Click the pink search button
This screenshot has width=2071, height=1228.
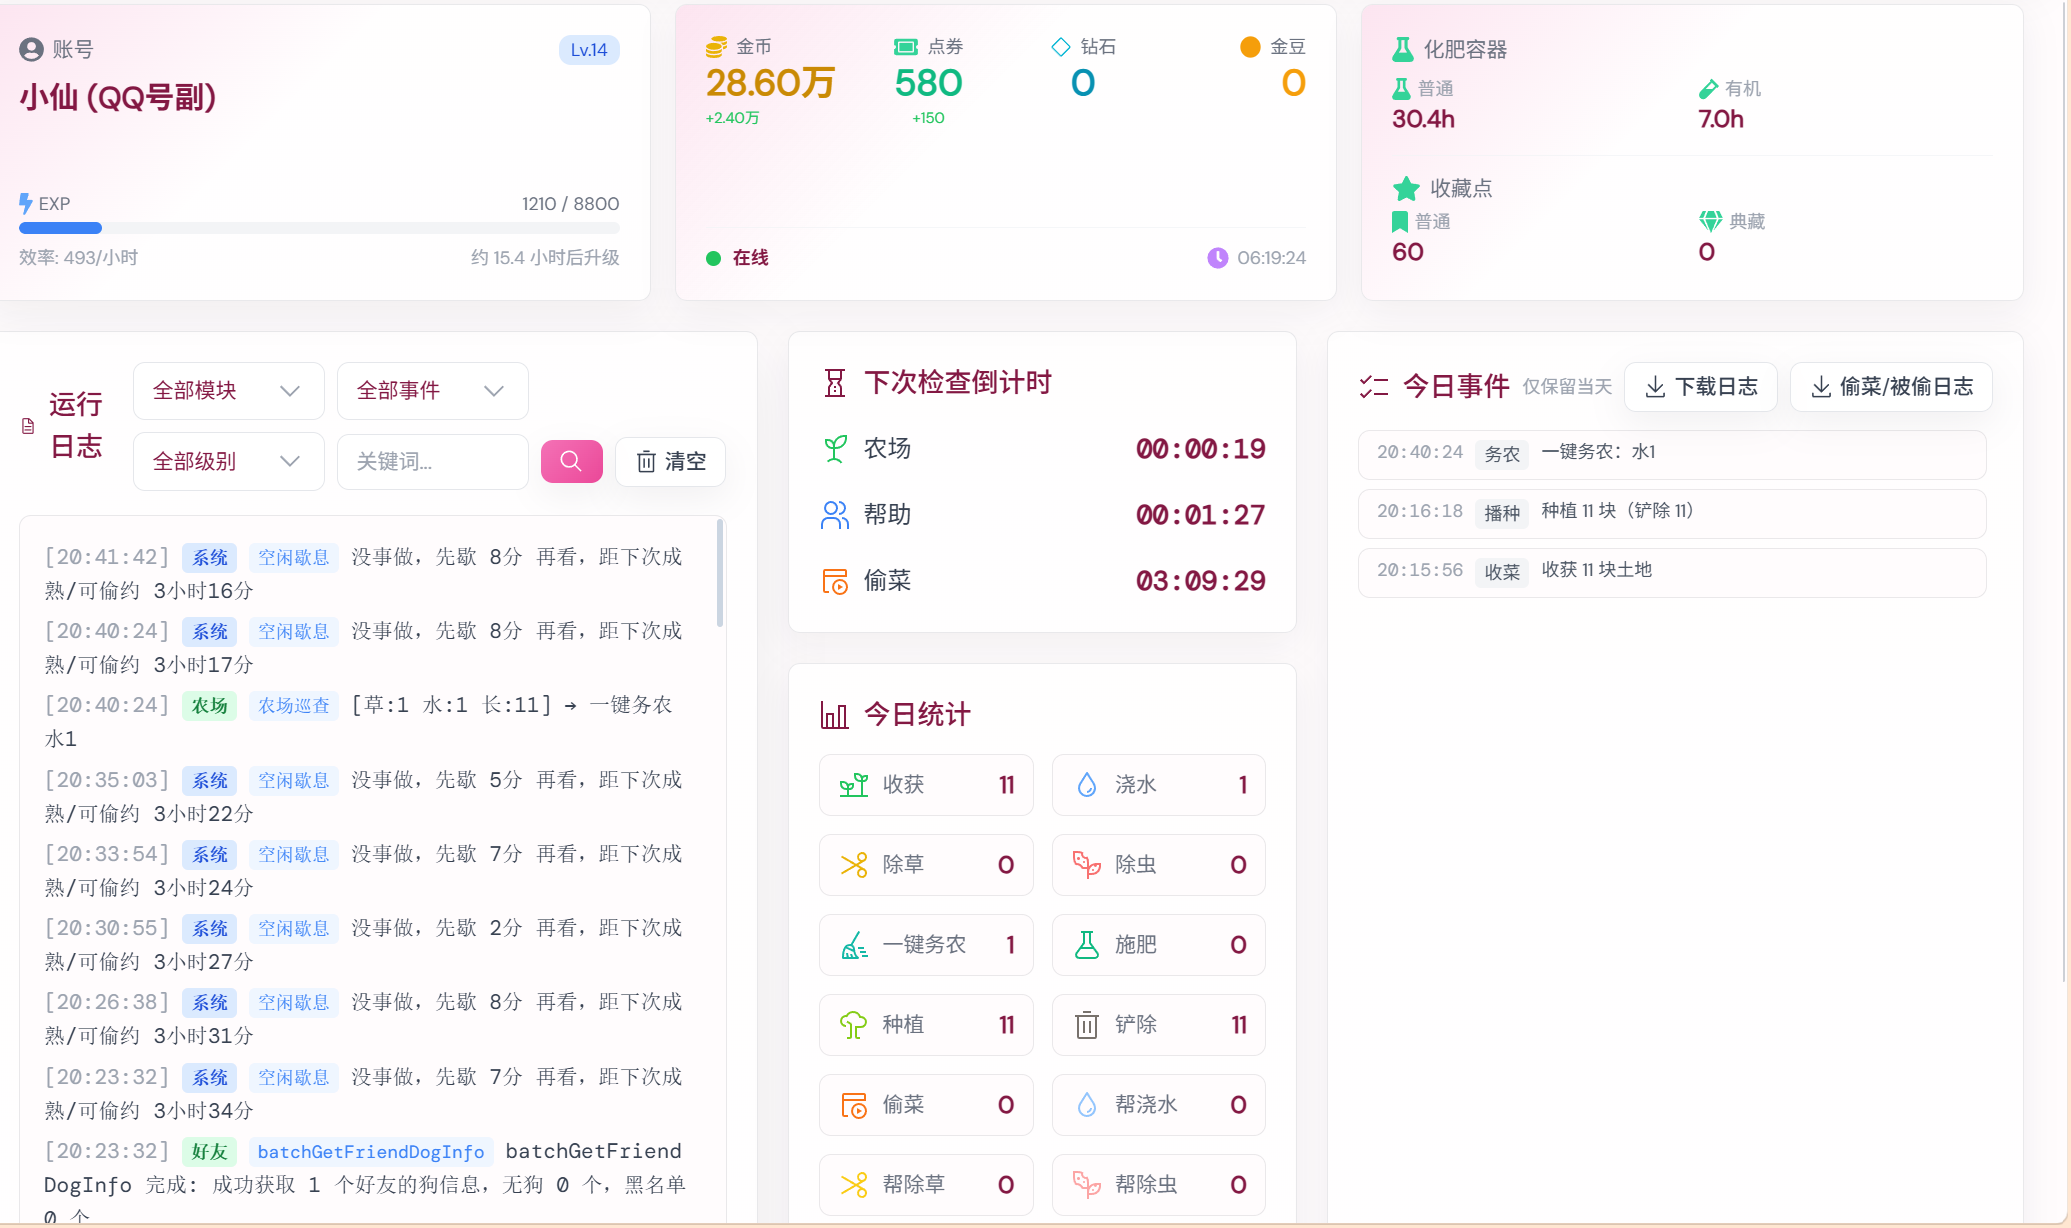coord(571,461)
